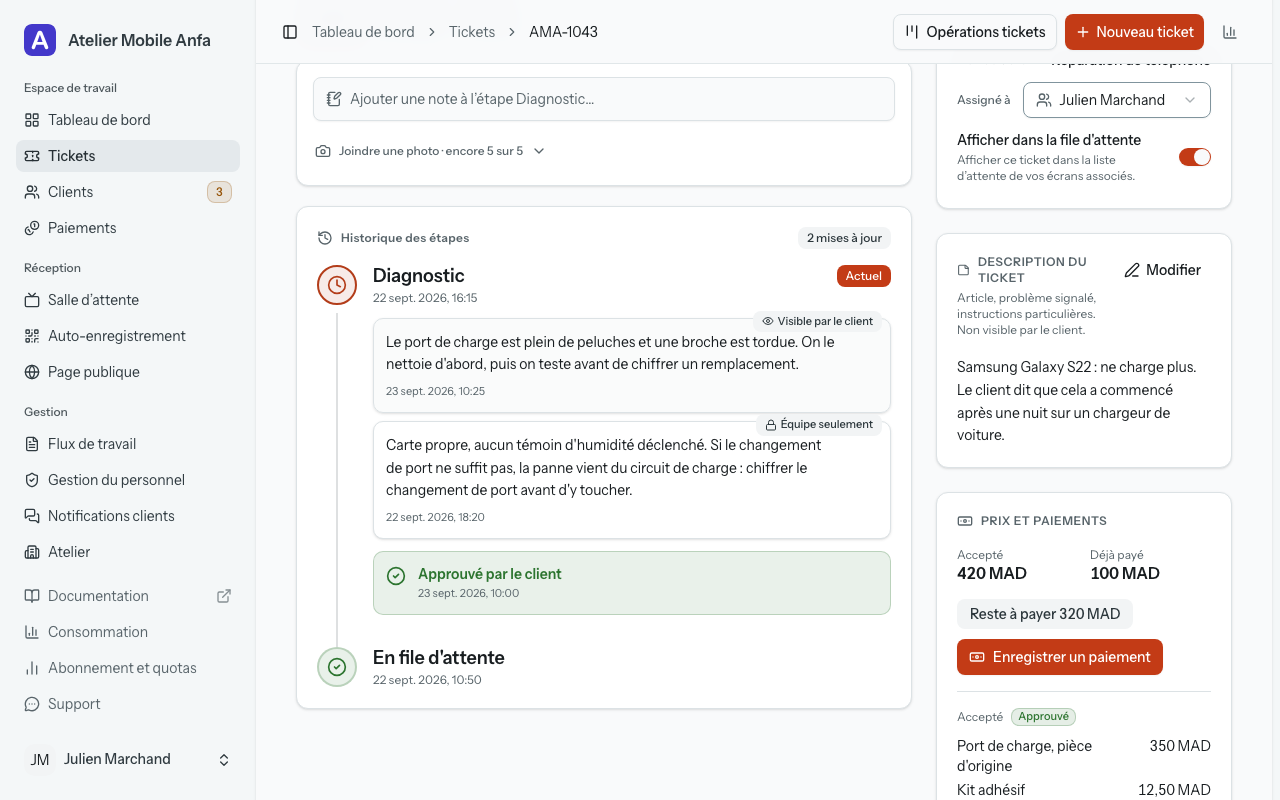
Task: Open Salle d'attente page
Action: [128, 300]
